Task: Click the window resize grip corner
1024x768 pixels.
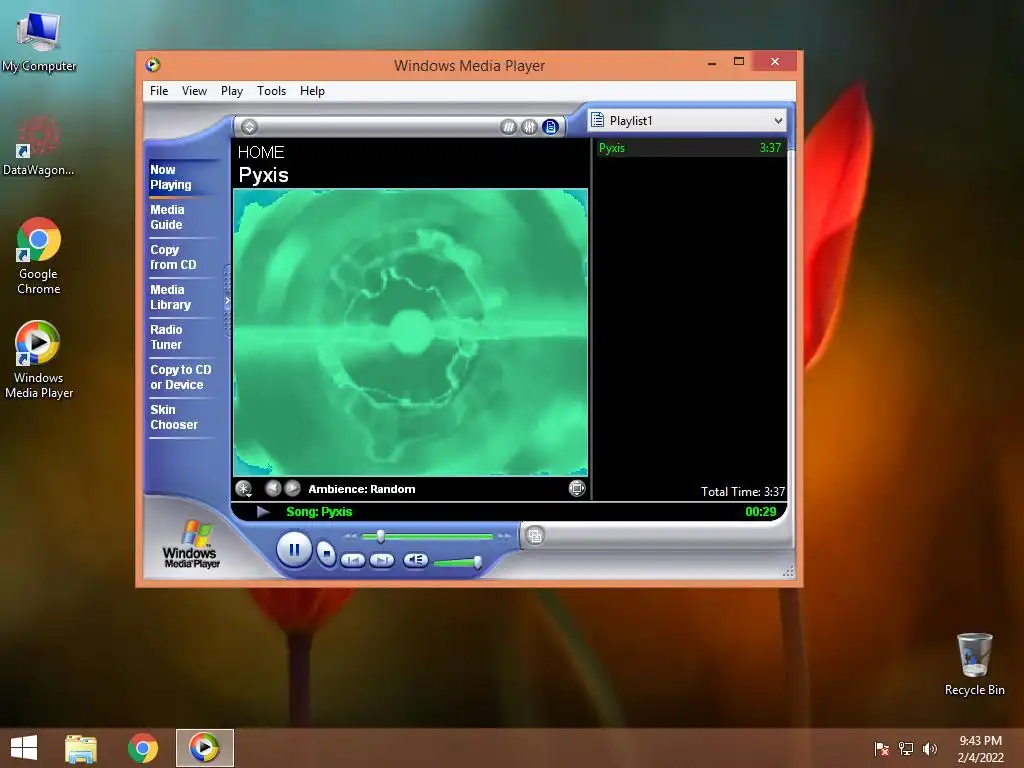Action: (788, 572)
